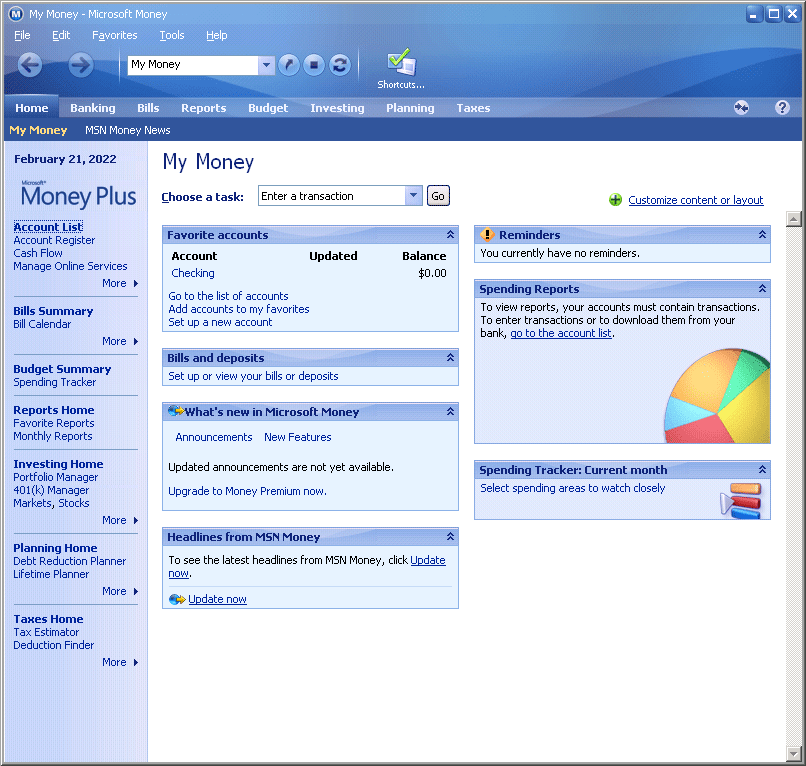Screen dimensions: 806x766
Task: Open Tax Estimator in sidebar
Action: click(x=46, y=632)
